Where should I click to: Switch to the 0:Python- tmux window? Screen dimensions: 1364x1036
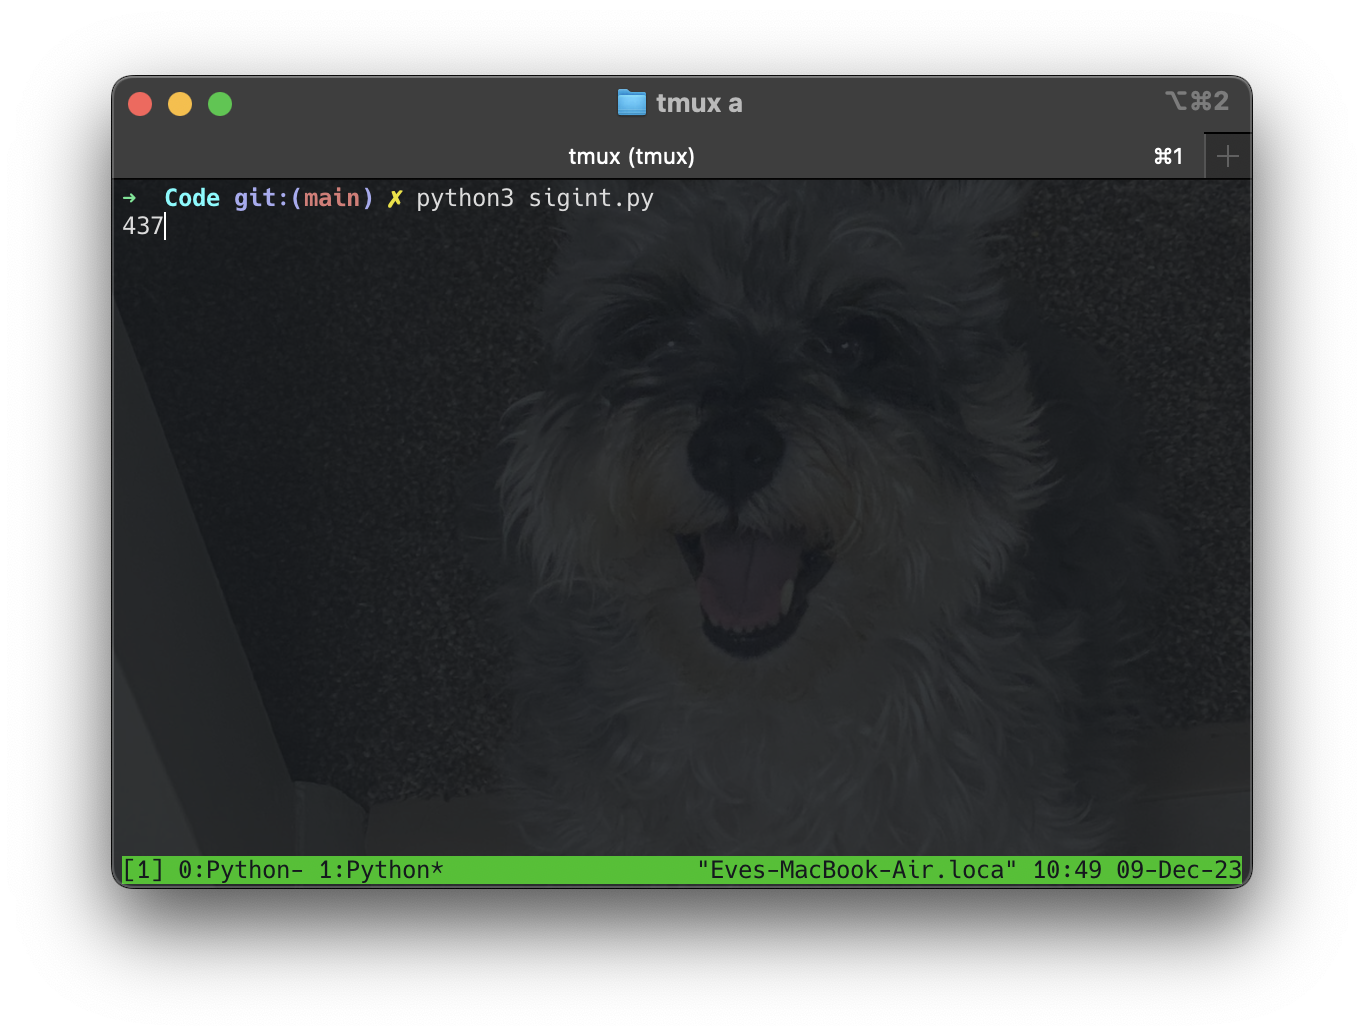tap(240, 870)
